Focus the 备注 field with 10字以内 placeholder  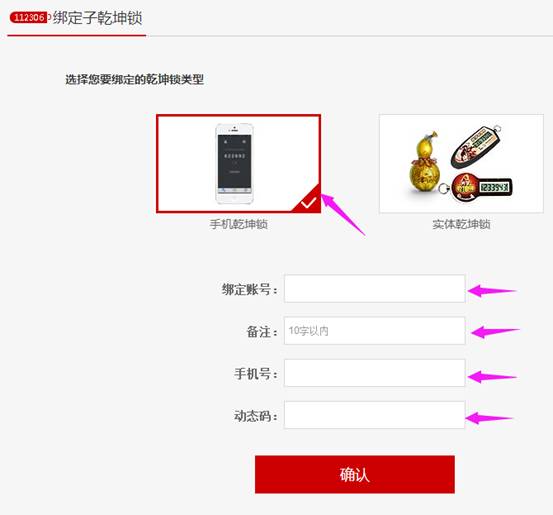tap(375, 331)
